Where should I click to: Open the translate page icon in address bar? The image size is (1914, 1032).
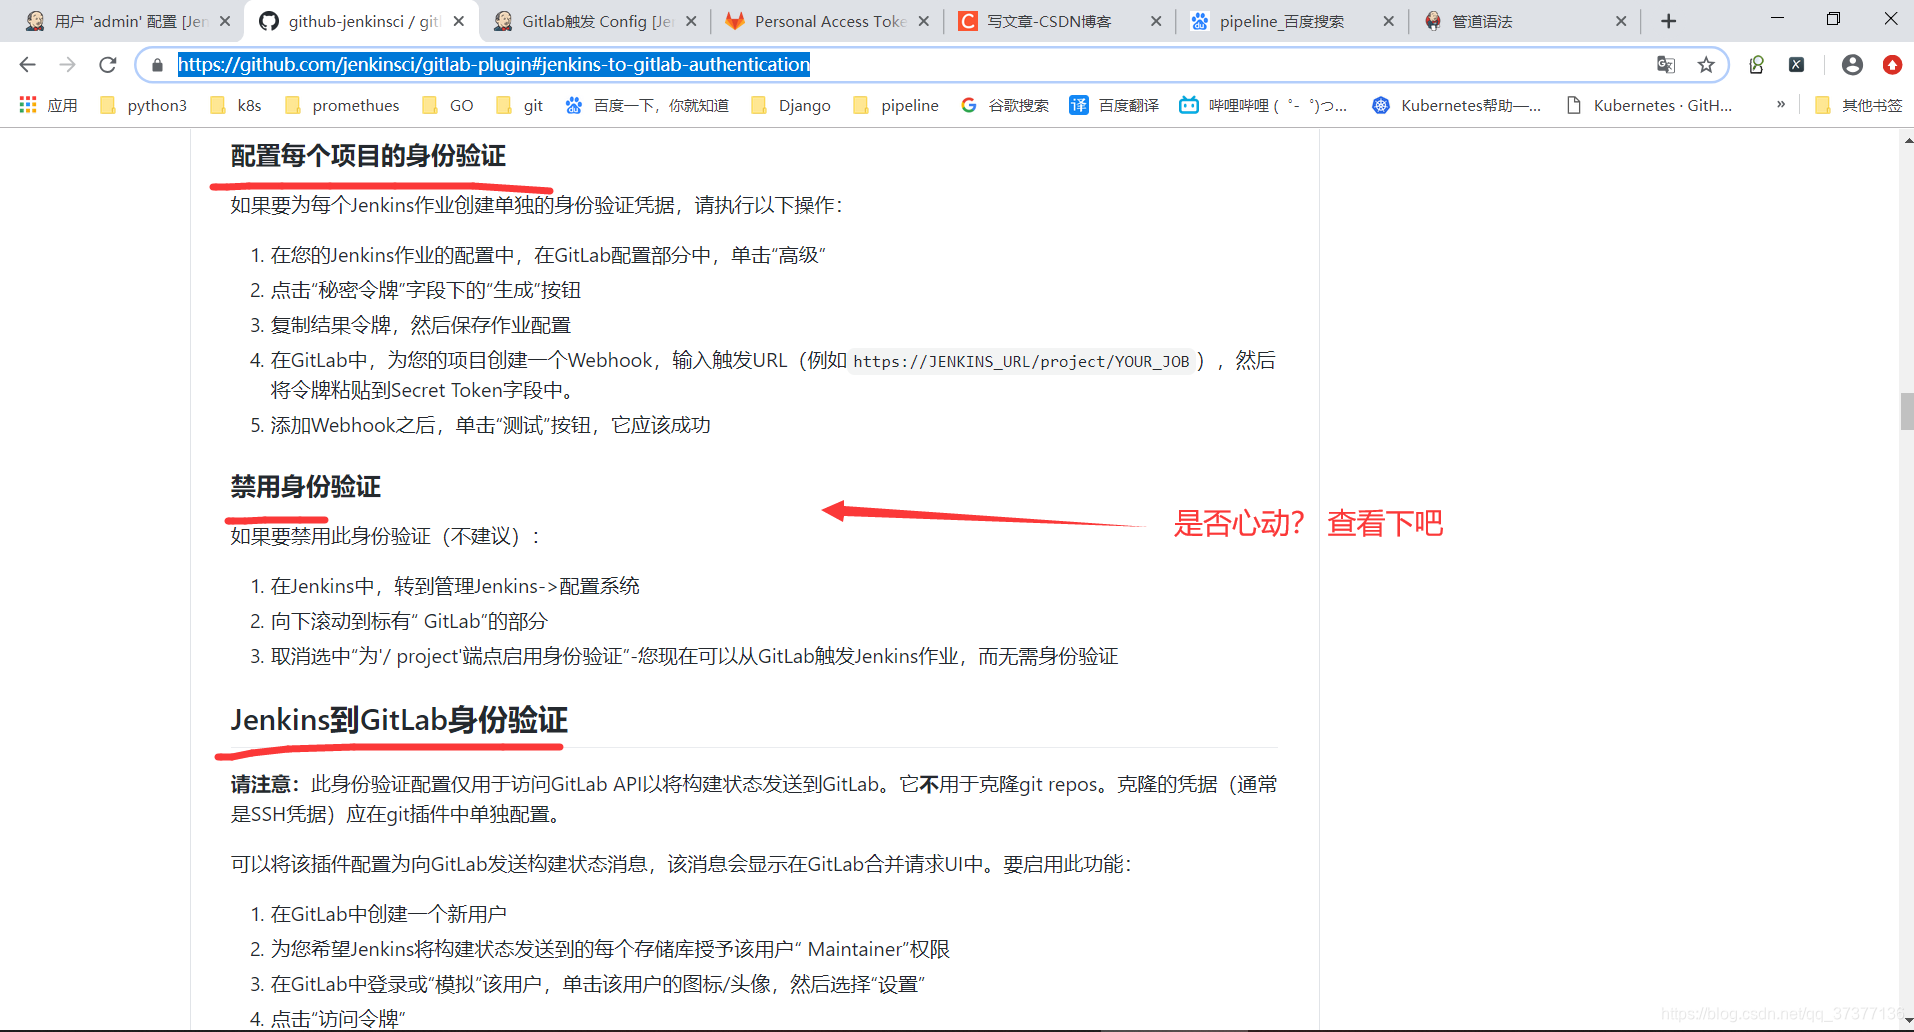[1666, 65]
